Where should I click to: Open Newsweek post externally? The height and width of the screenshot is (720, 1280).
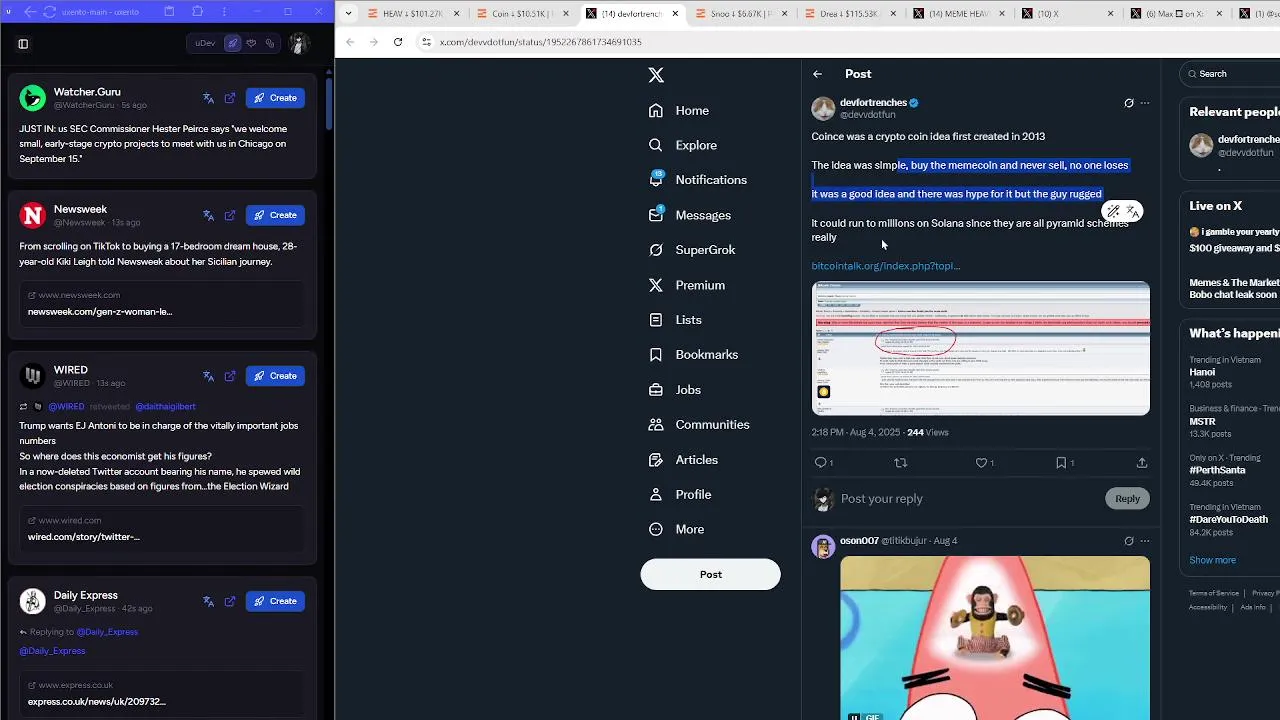coord(230,215)
